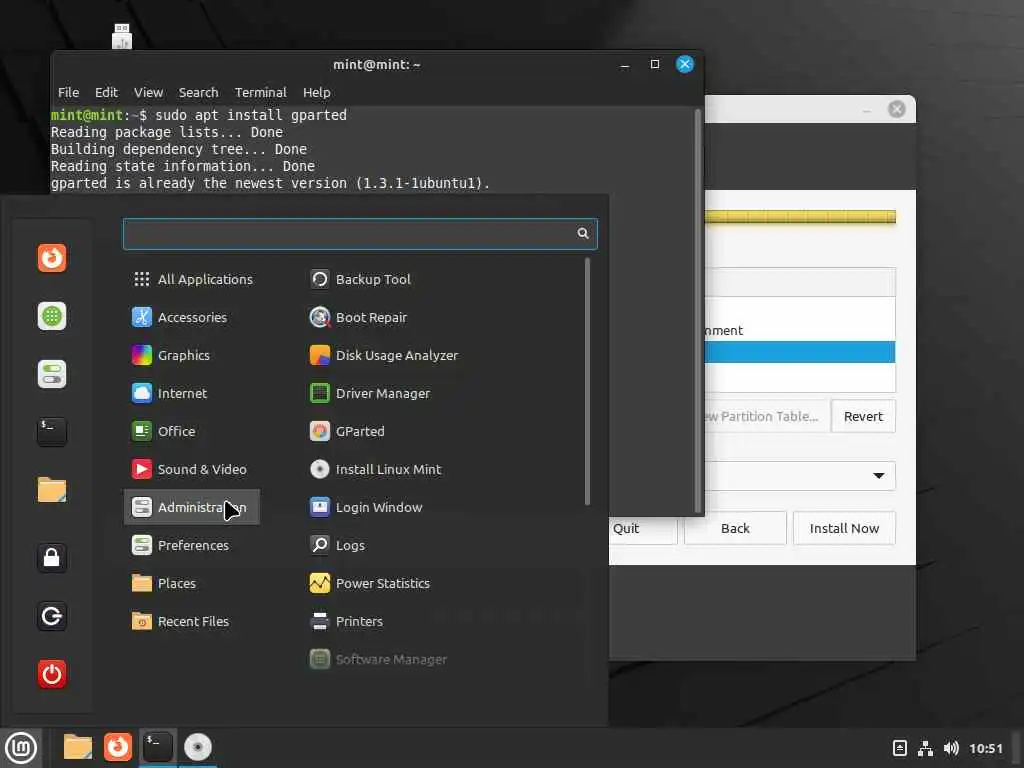Click Revert in the installer partitioner

pos(863,416)
